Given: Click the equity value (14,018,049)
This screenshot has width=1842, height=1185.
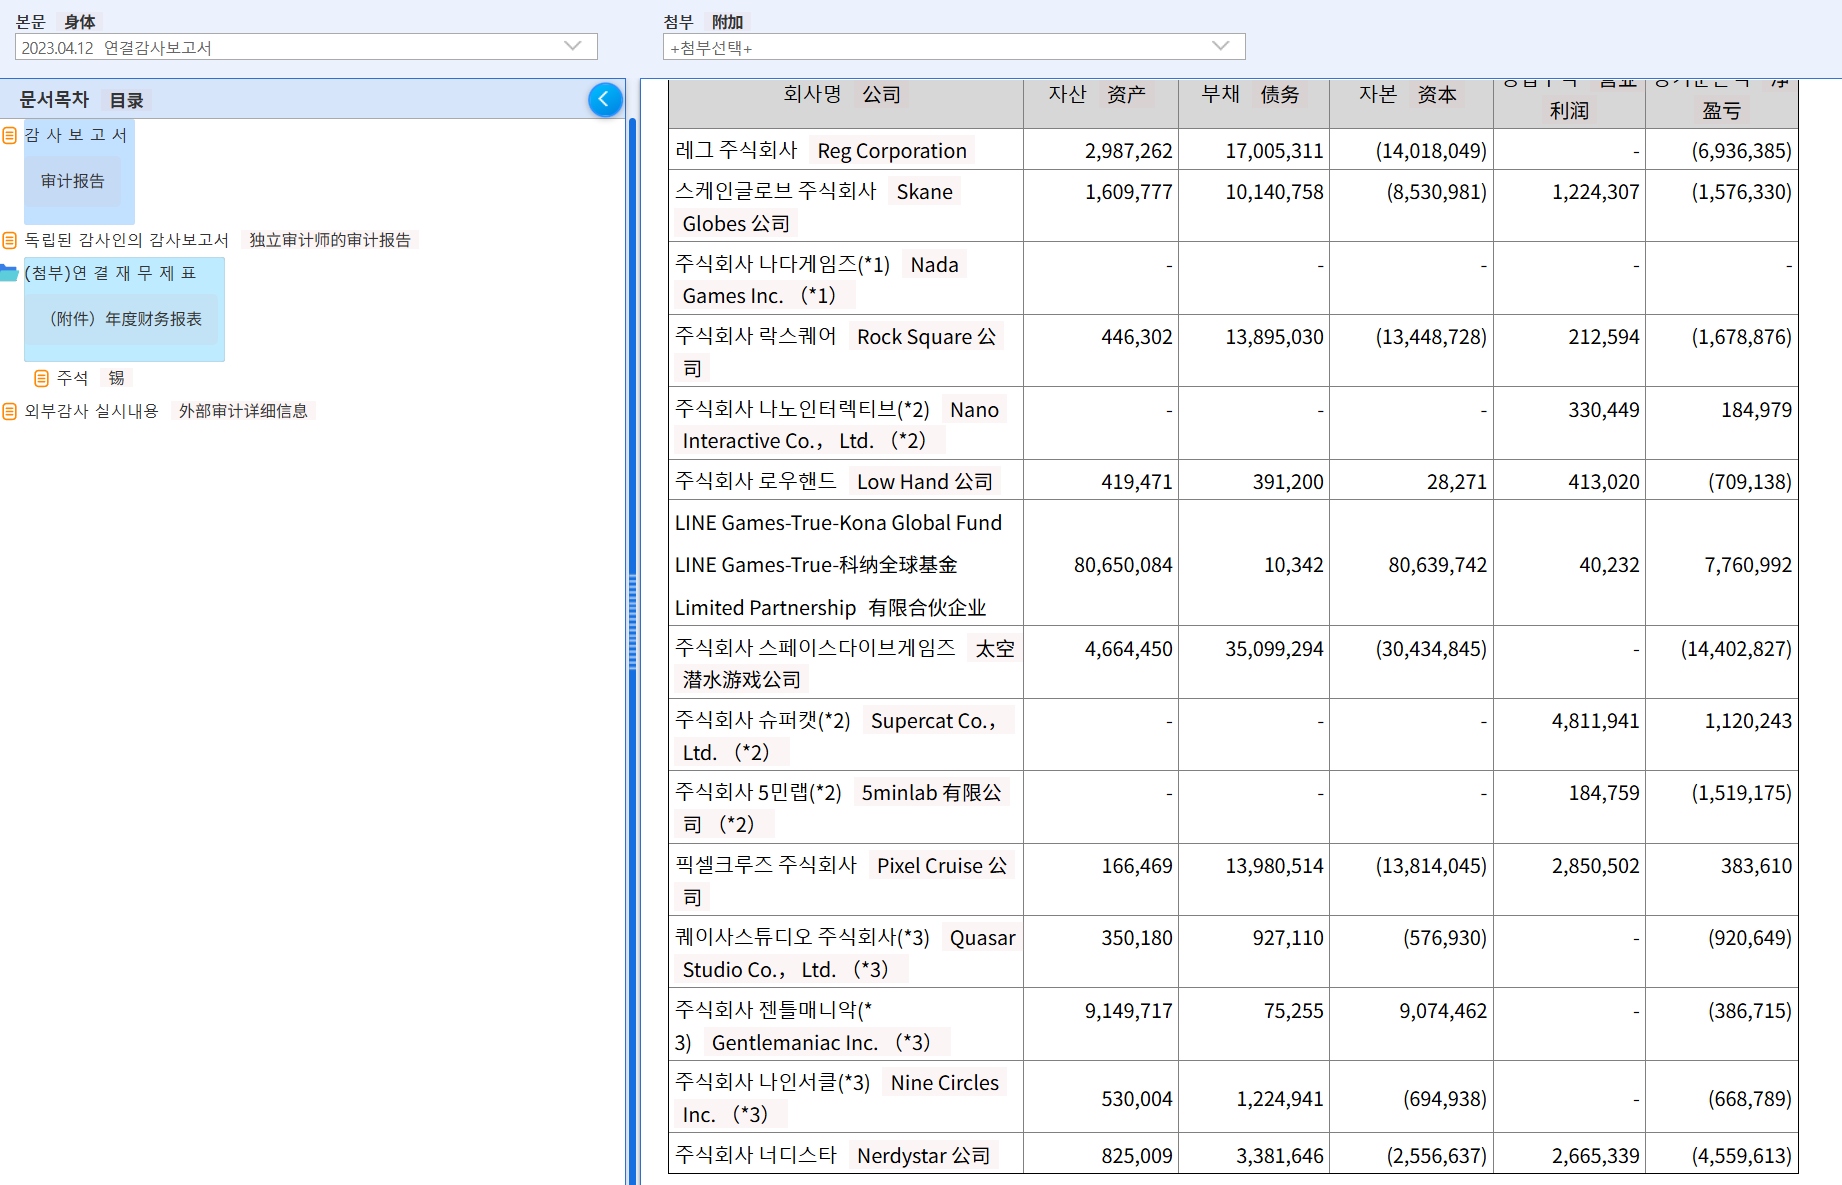Looking at the screenshot, I should [x=1431, y=151].
